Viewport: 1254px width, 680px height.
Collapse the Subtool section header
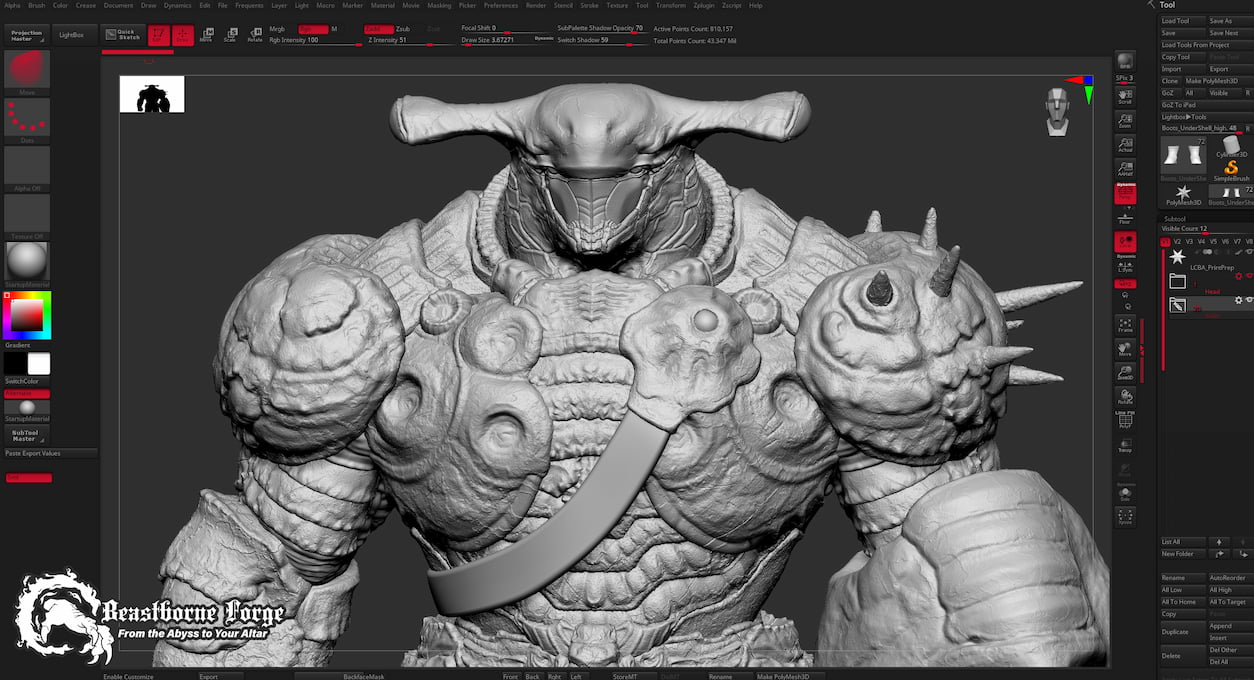[x=1176, y=218]
